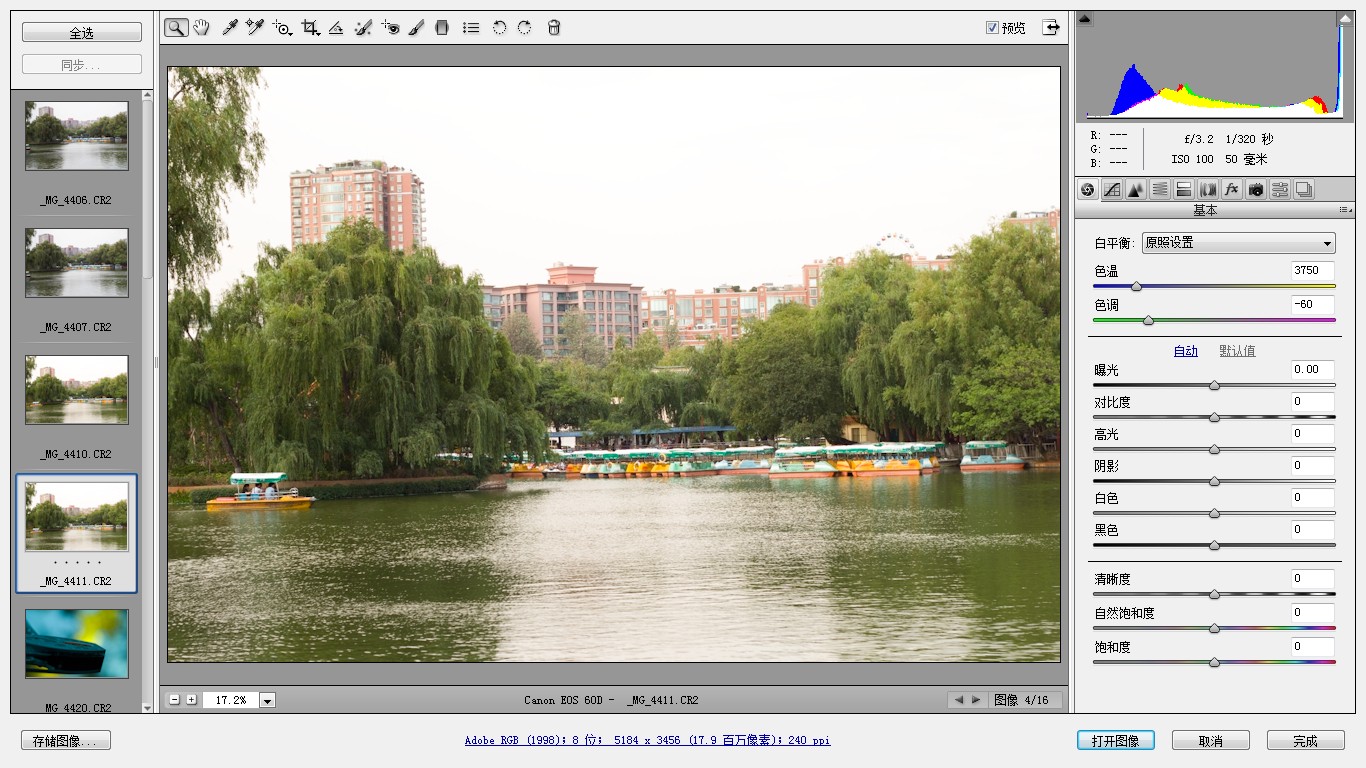Click the 色温 value field 3750
1366x768 pixels.
tap(1312, 270)
